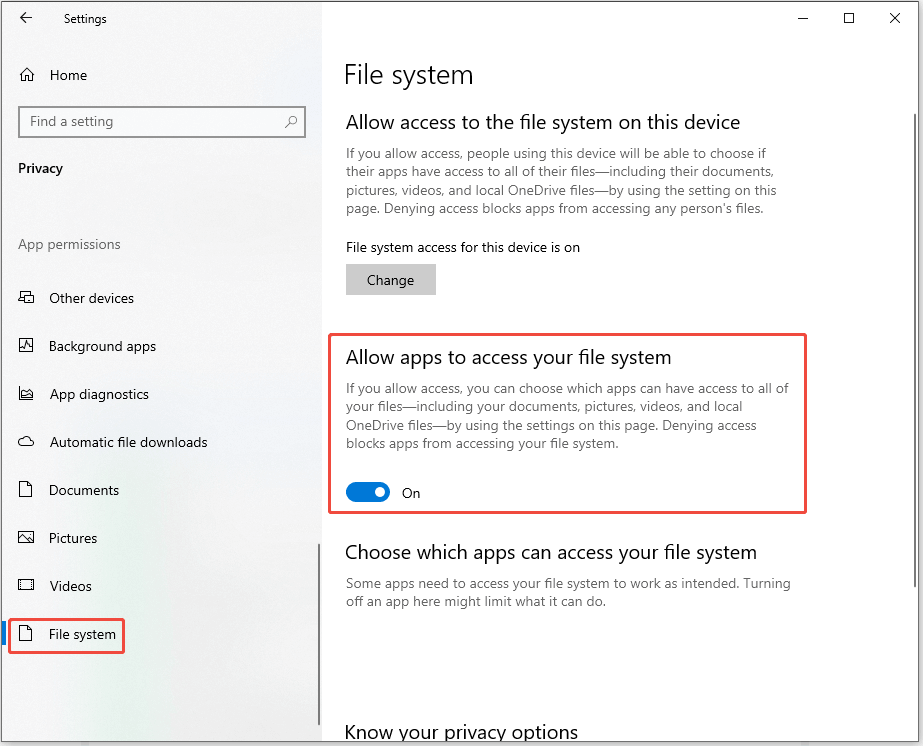Click the Automatic file downloads cloud icon
The width and height of the screenshot is (923, 746).
pyautogui.click(x=25, y=441)
